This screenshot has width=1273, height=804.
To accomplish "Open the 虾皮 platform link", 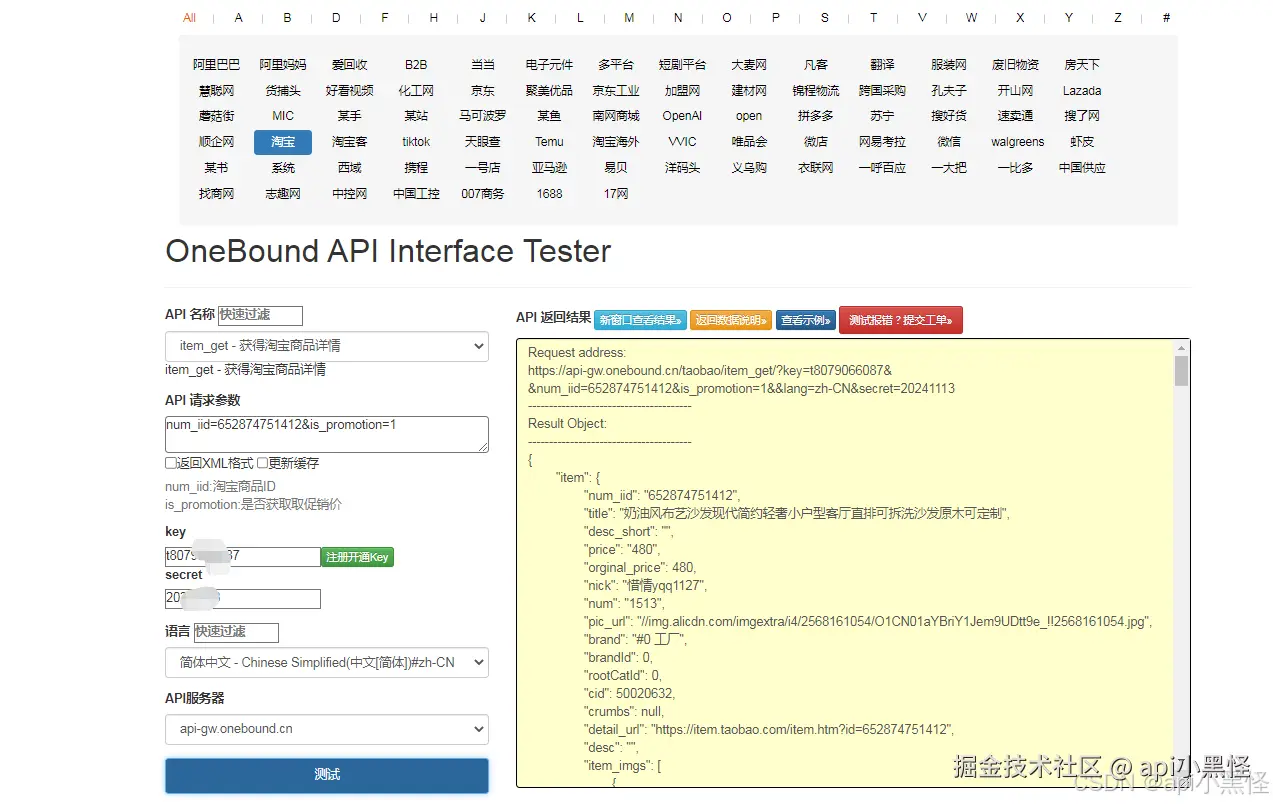I will point(1082,142).
